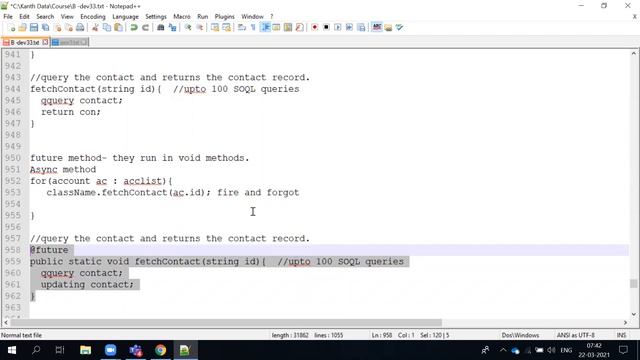This screenshot has height=360, width=640.
Task: Open the Function List panel icon
Action: [x=299, y=27]
